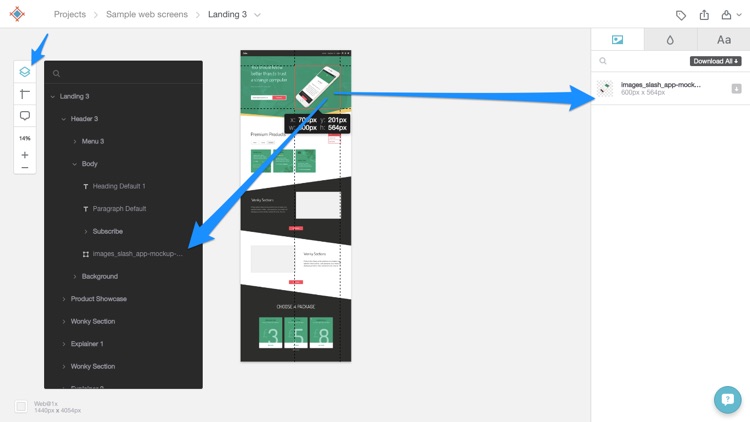Switch to the Assets image tab
This screenshot has width=750, height=422.
(x=618, y=40)
